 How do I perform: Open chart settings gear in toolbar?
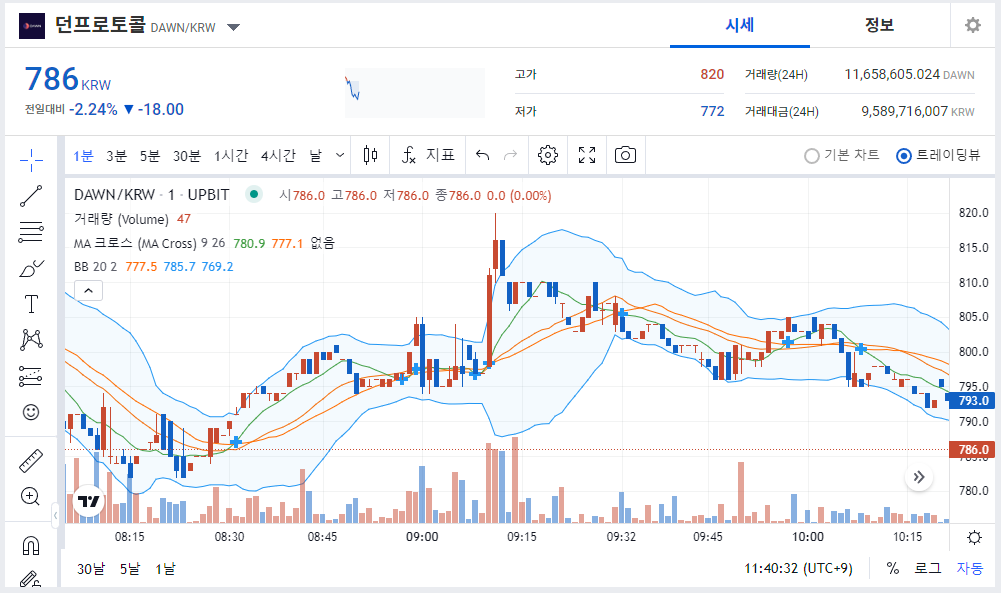(548, 155)
